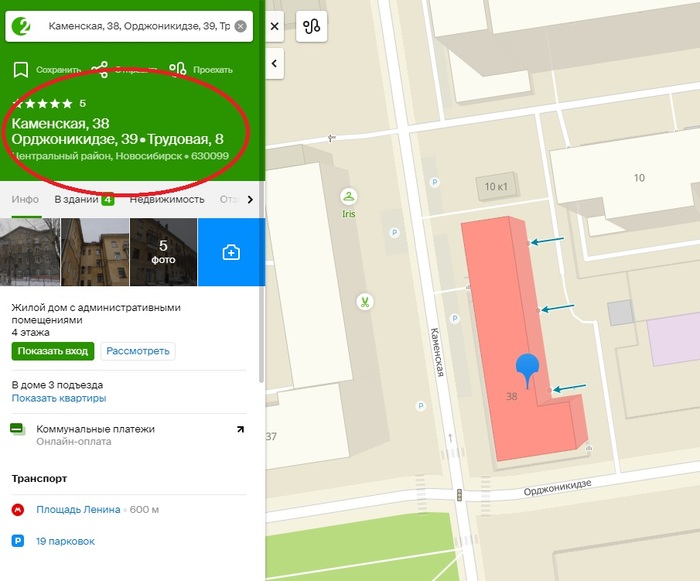Open Коммунальные платежи external arrow

point(240,430)
